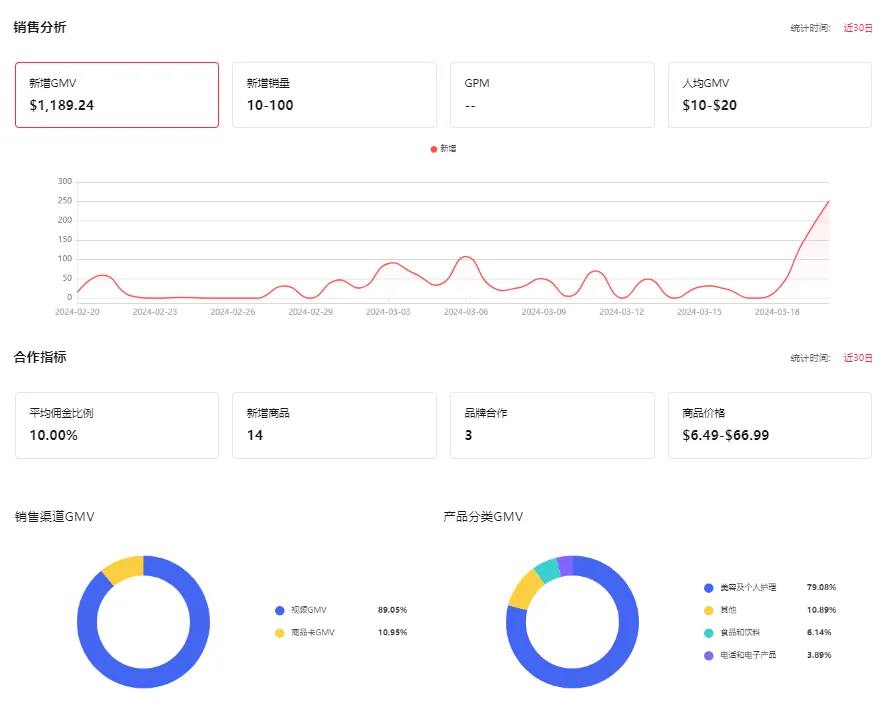Open 近30日 time range in 合作指标 section
The height and width of the screenshot is (712, 888).
coord(858,358)
